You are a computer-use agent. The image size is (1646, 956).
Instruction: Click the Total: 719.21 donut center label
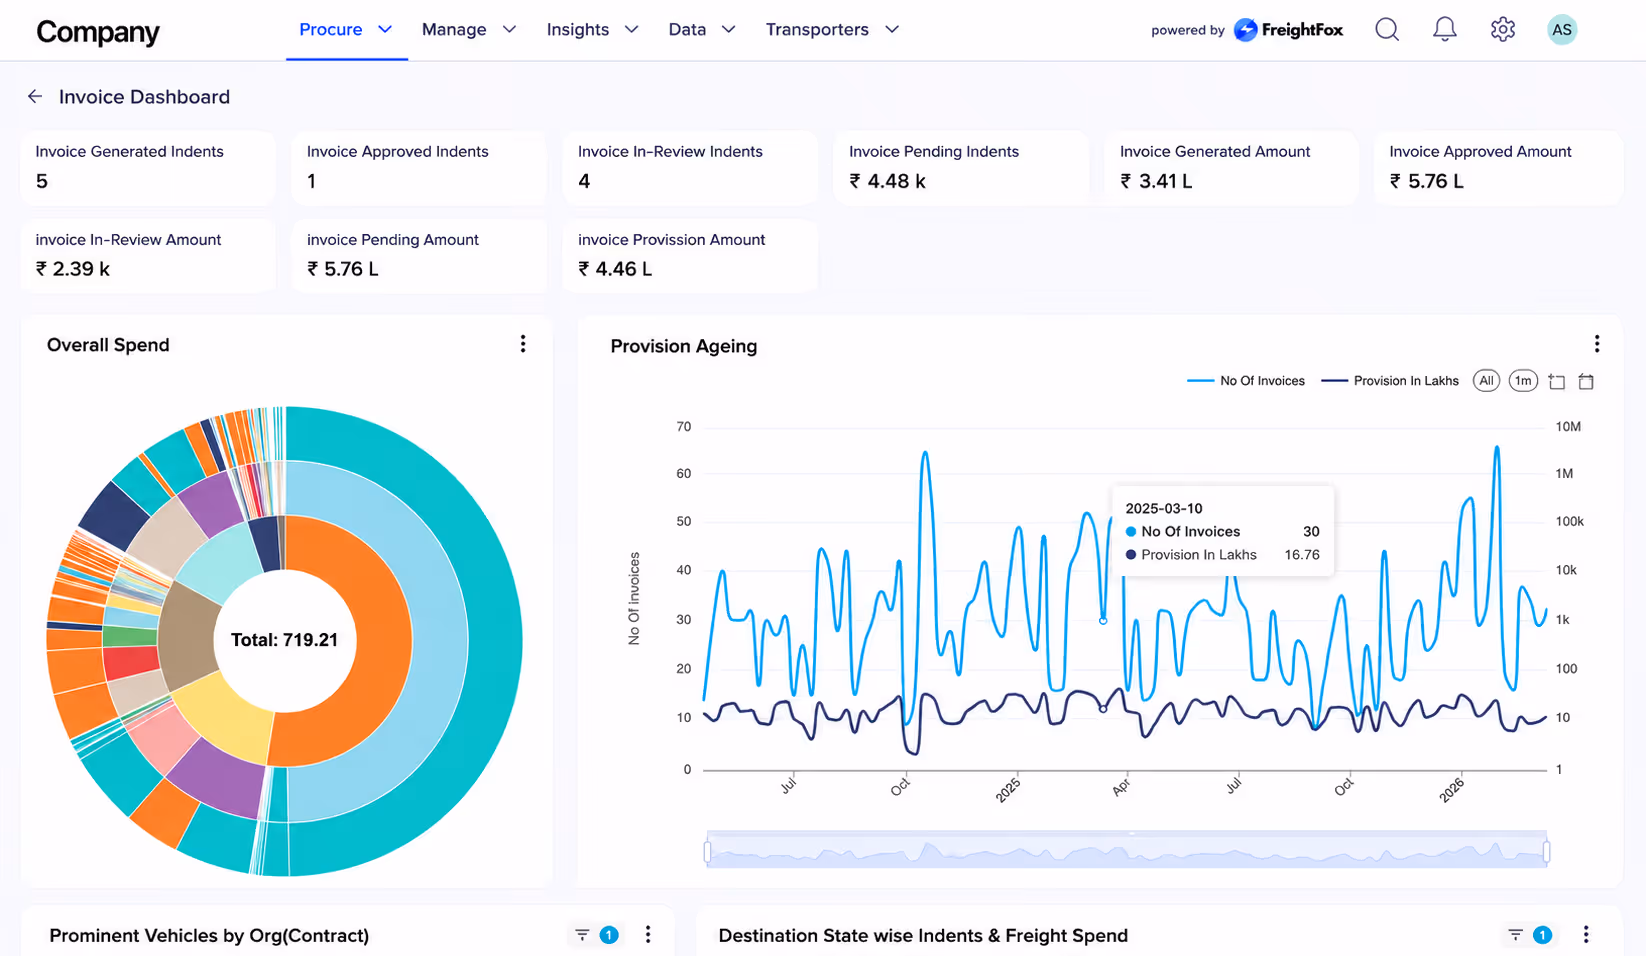(x=284, y=640)
